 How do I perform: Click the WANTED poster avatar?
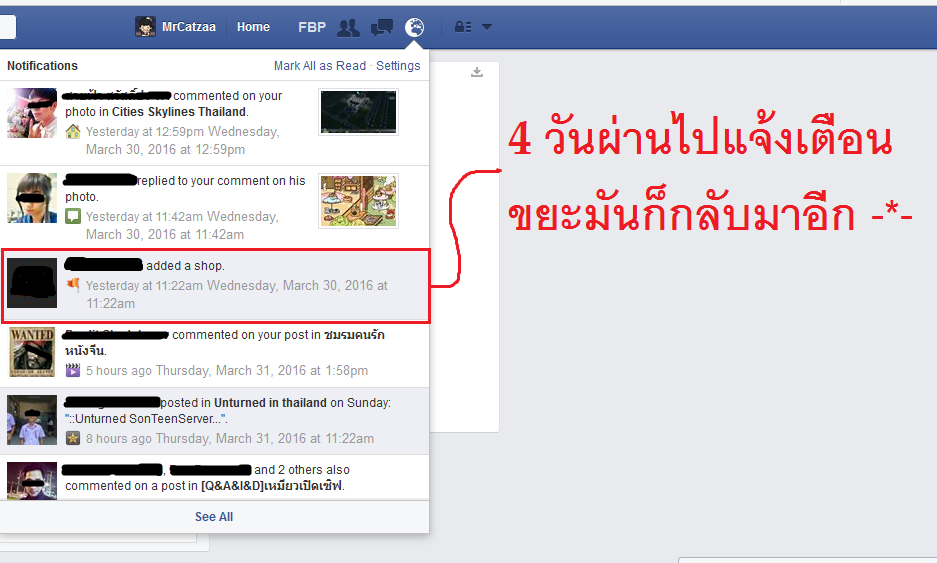[32, 351]
